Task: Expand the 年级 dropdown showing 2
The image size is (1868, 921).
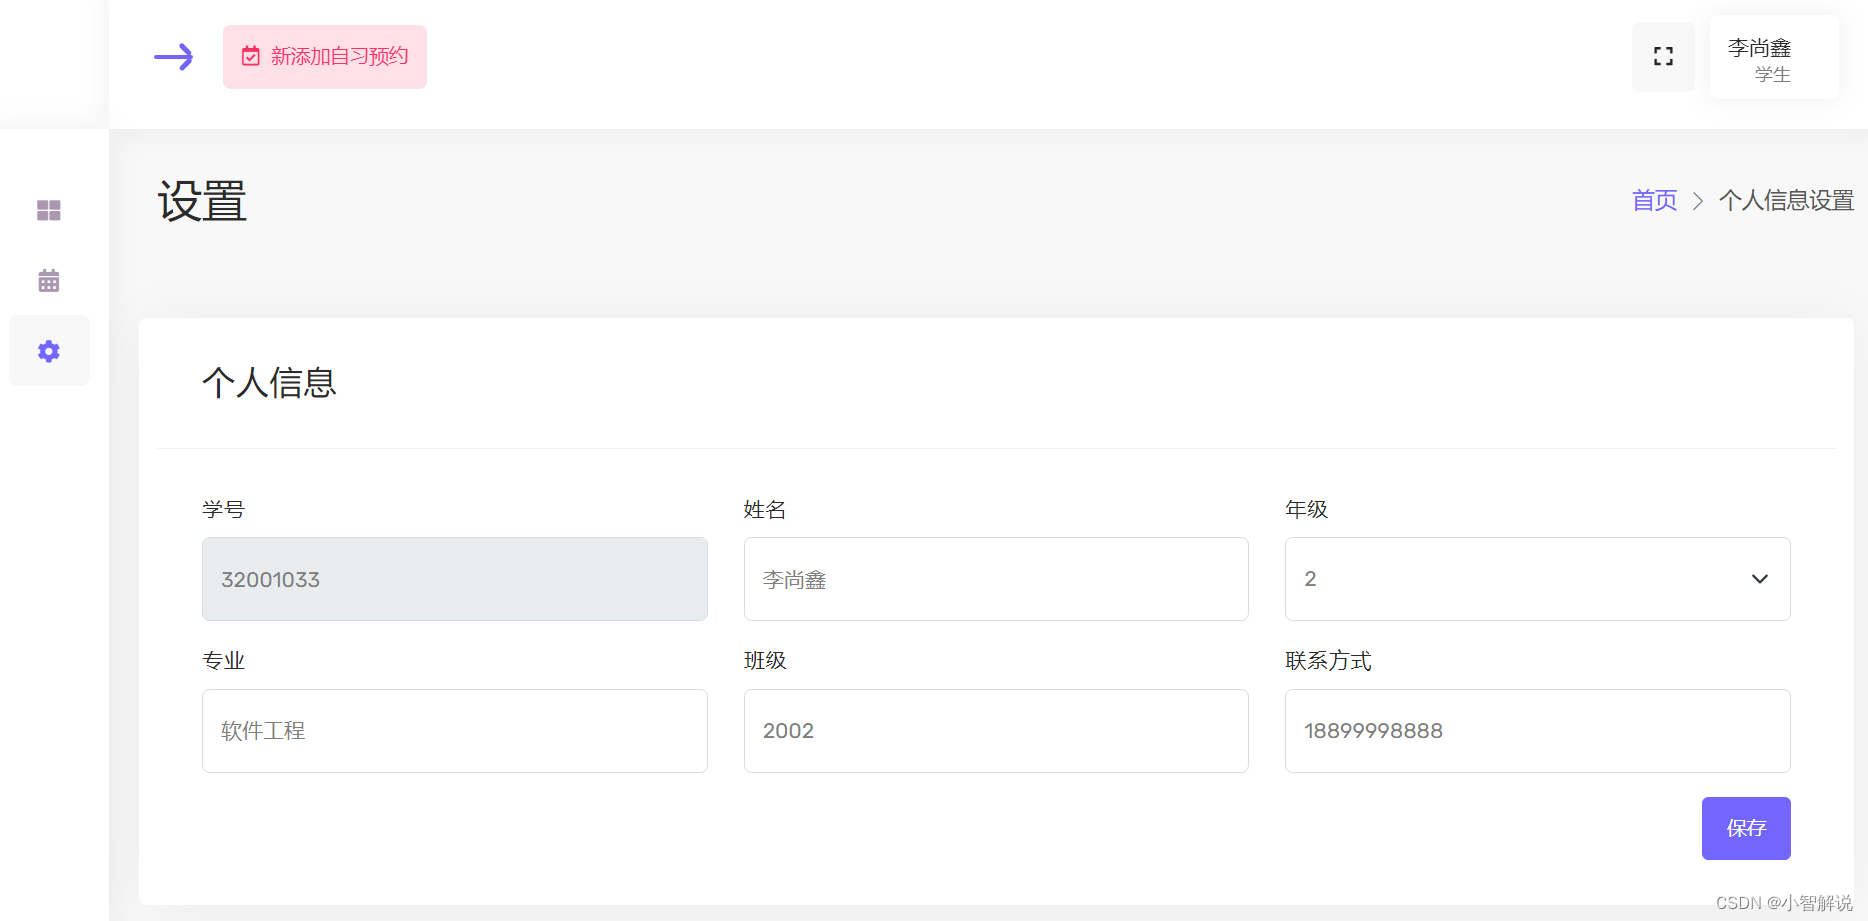Action: click(x=1537, y=579)
